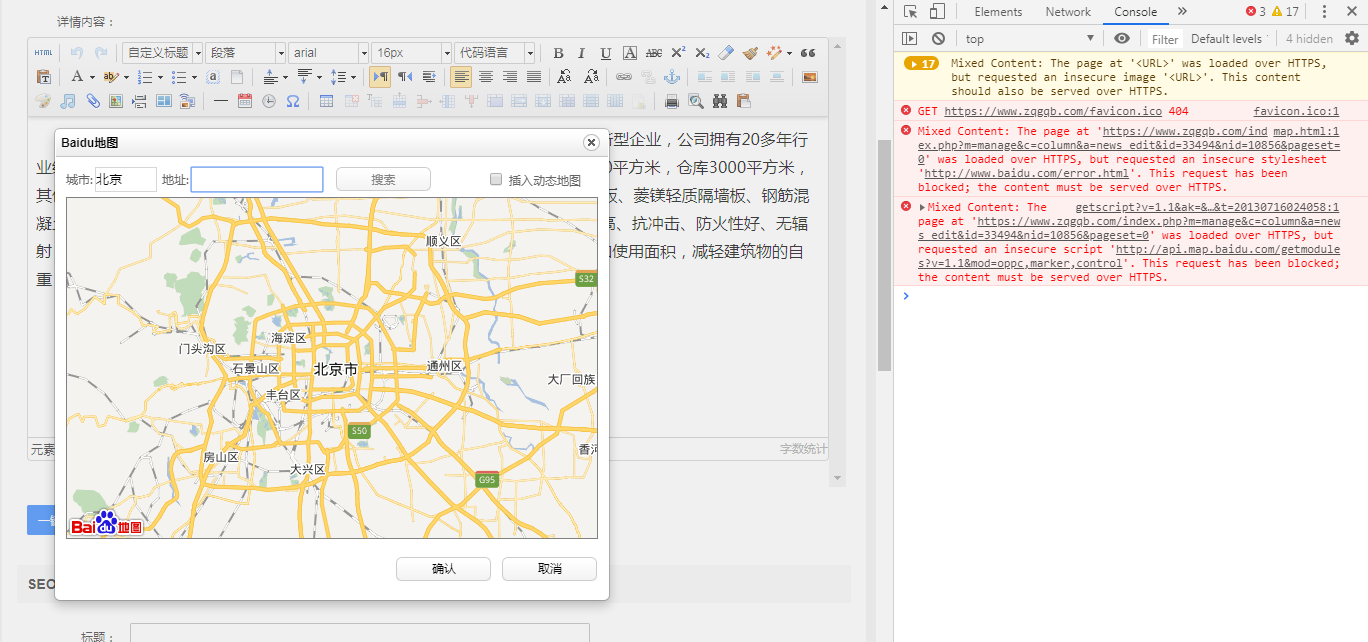Apply italic with the I icon
The height and width of the screenshot is (642, 1368).
[x=582, y=53]
